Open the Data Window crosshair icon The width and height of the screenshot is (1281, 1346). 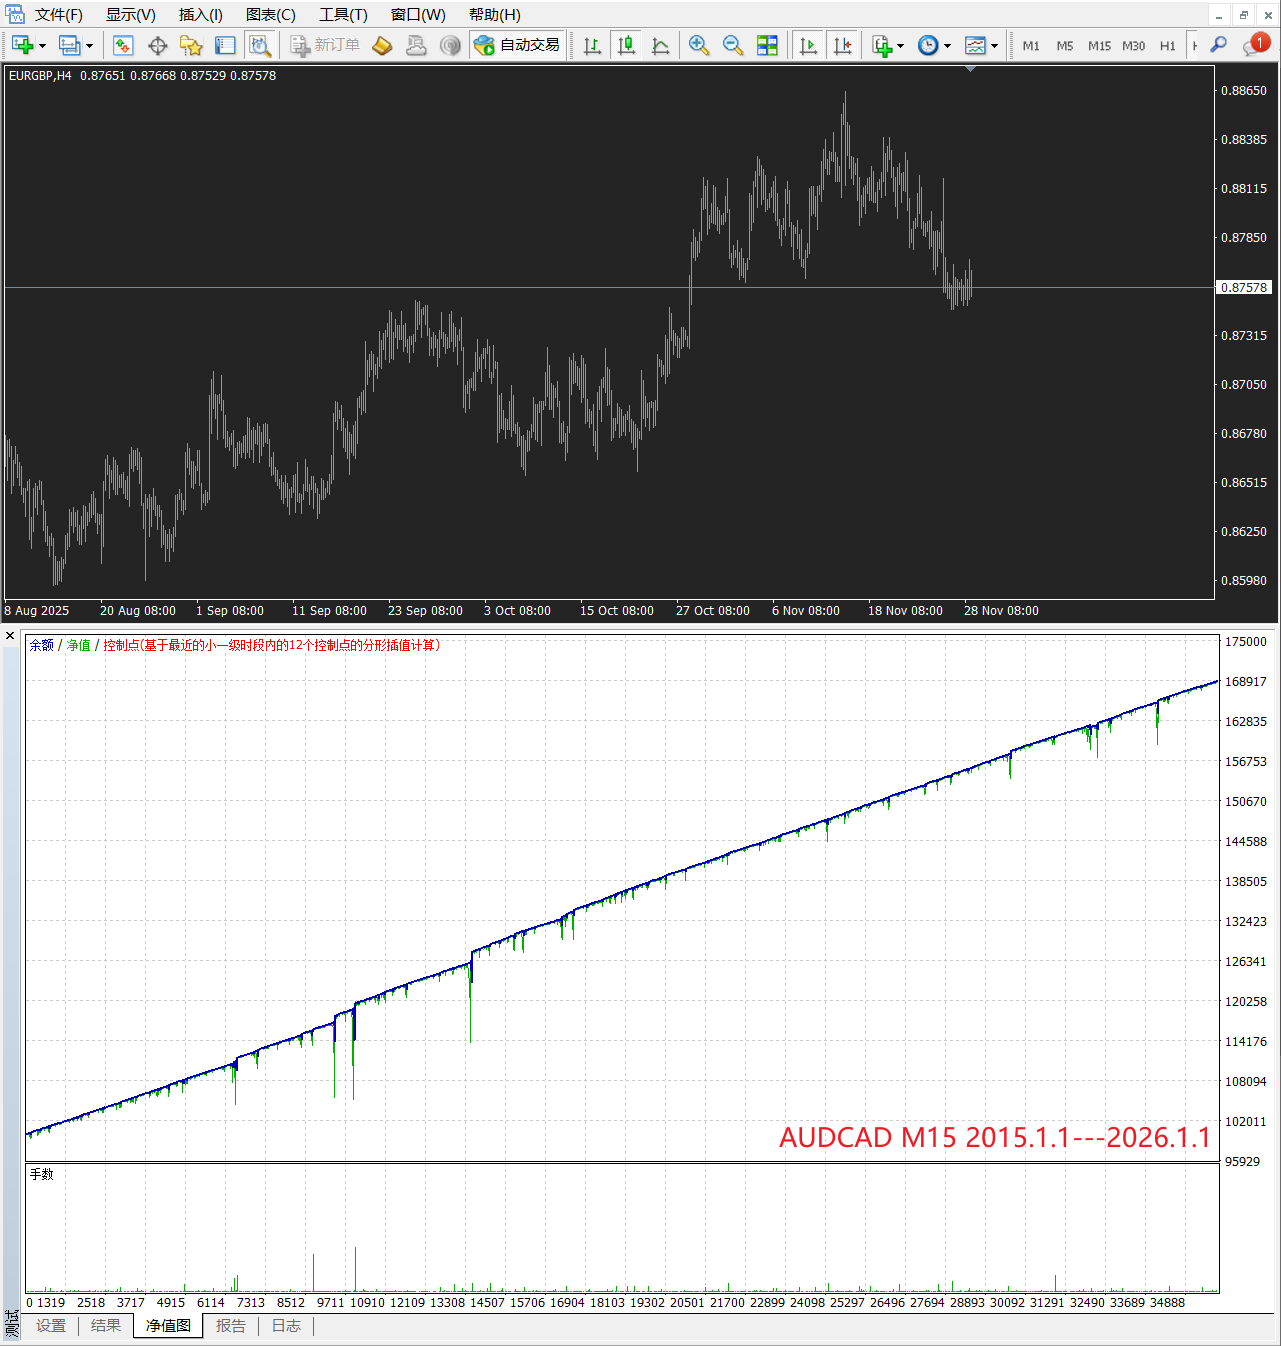click(x=157, y=45)
